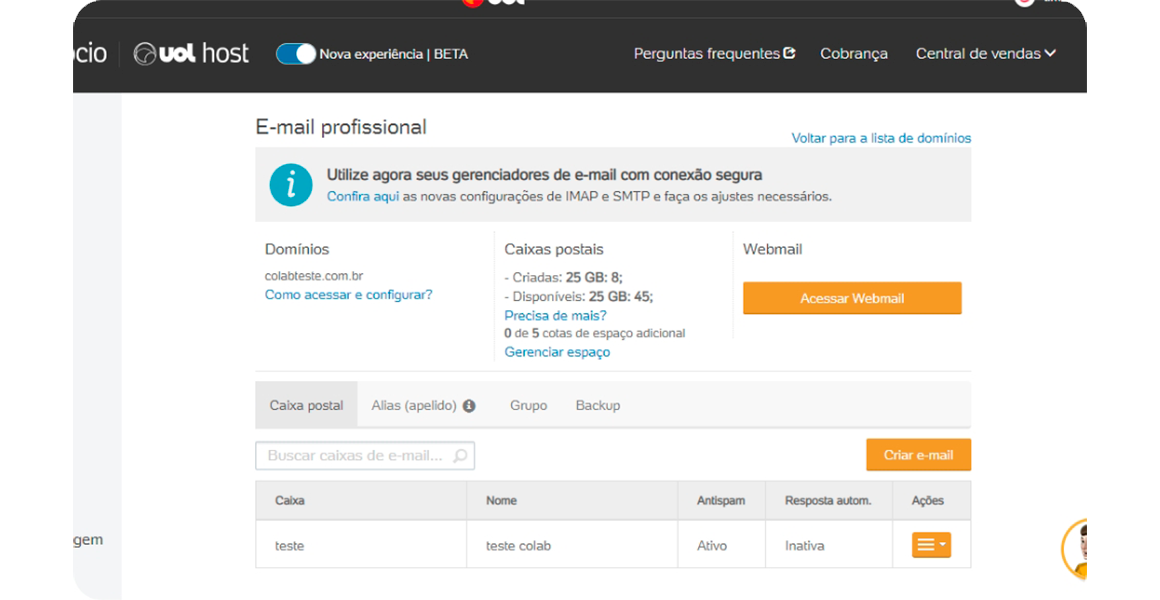Screen dimensions: 1160x600
Task: Open the Backup tab
Action: [598, 405]
